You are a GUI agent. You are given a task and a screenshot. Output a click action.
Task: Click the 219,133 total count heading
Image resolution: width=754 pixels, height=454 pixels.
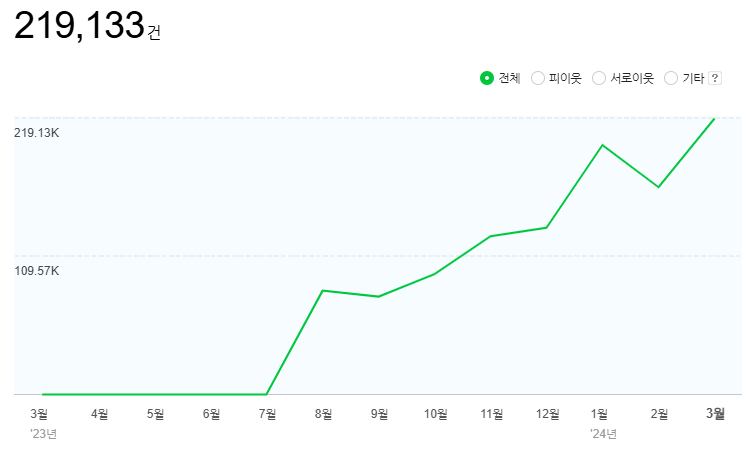[80, 27]
